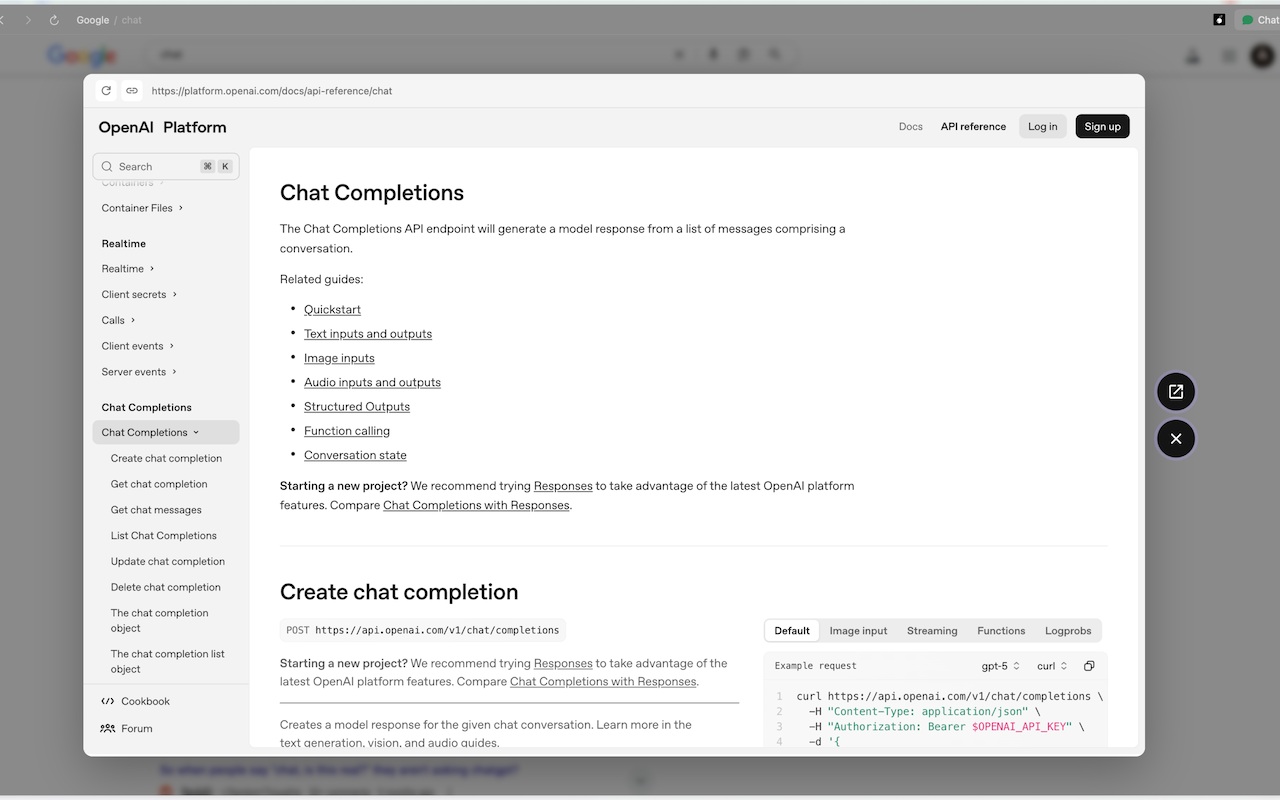Click the reload icon in preview bar
This screenshot has width=1280, height=800.
pos(106,91)
